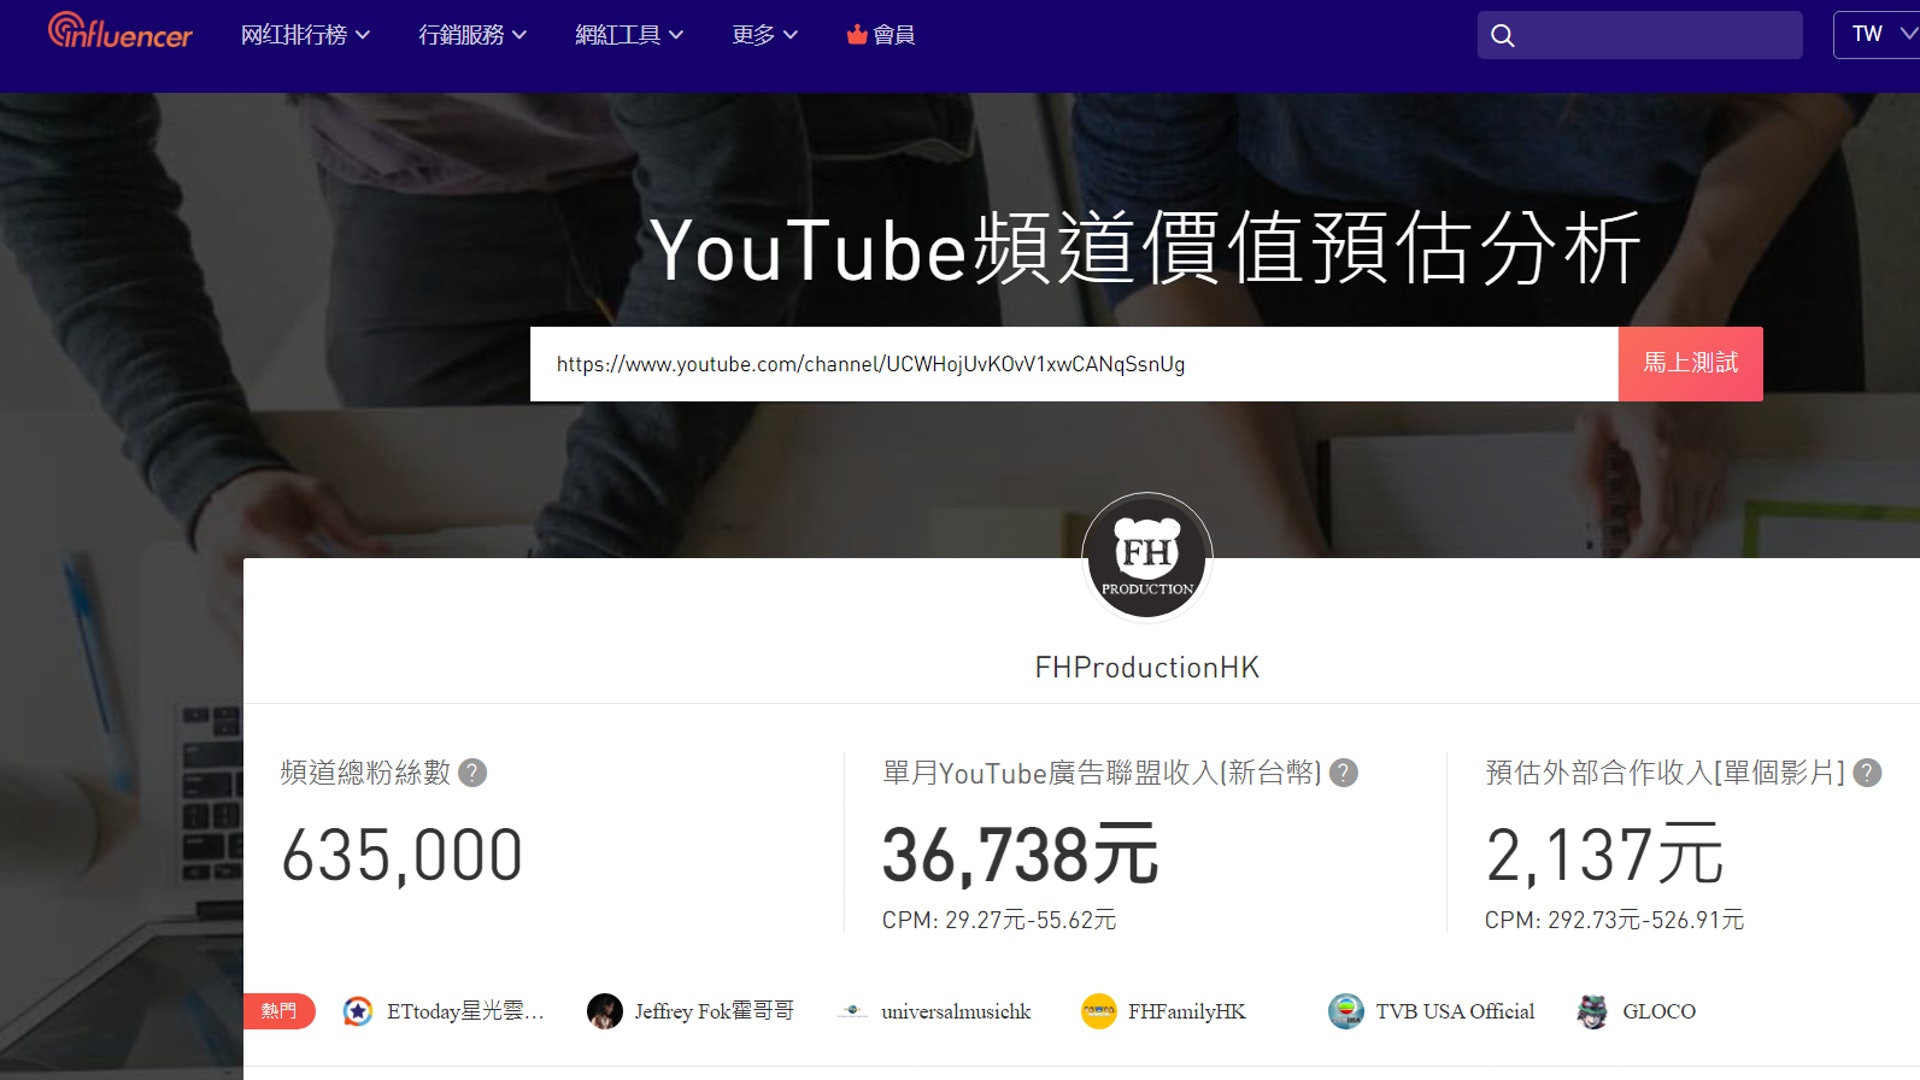Expand the 行銷服務 menu
Viewport: 1920px width, 1080px height.
pos(472,35)
